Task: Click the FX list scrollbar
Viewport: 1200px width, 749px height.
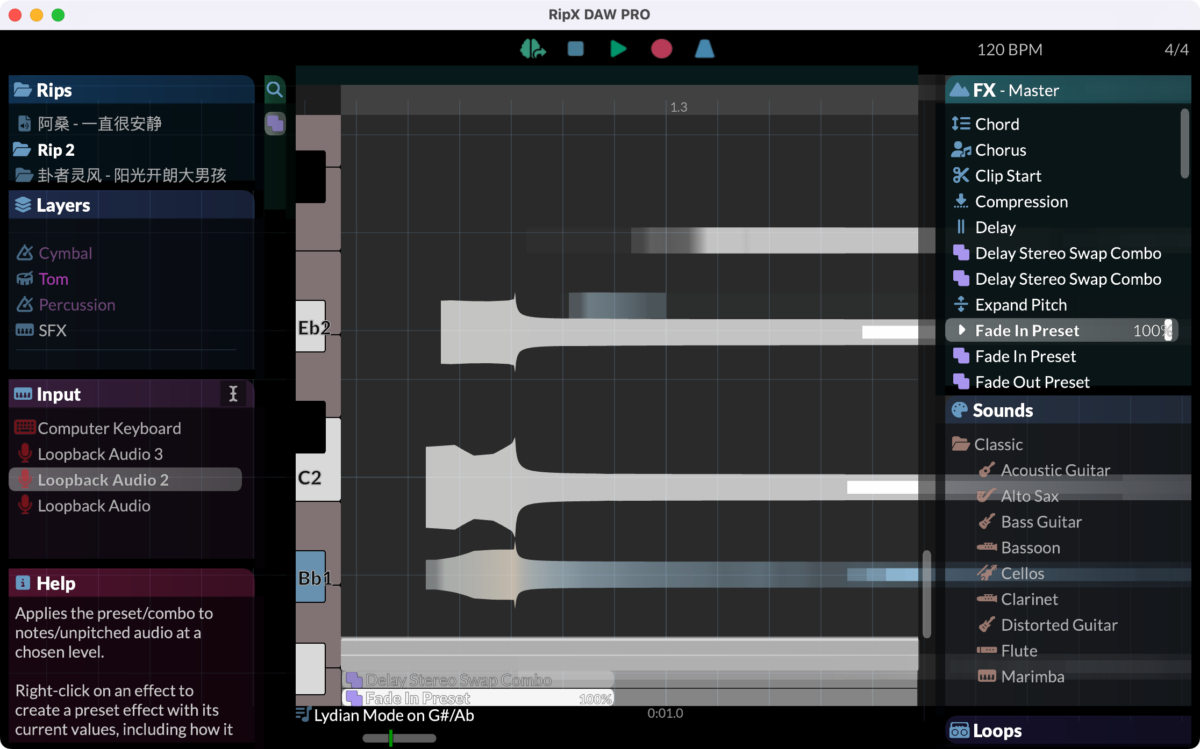Action: (x=1185, y=143)
